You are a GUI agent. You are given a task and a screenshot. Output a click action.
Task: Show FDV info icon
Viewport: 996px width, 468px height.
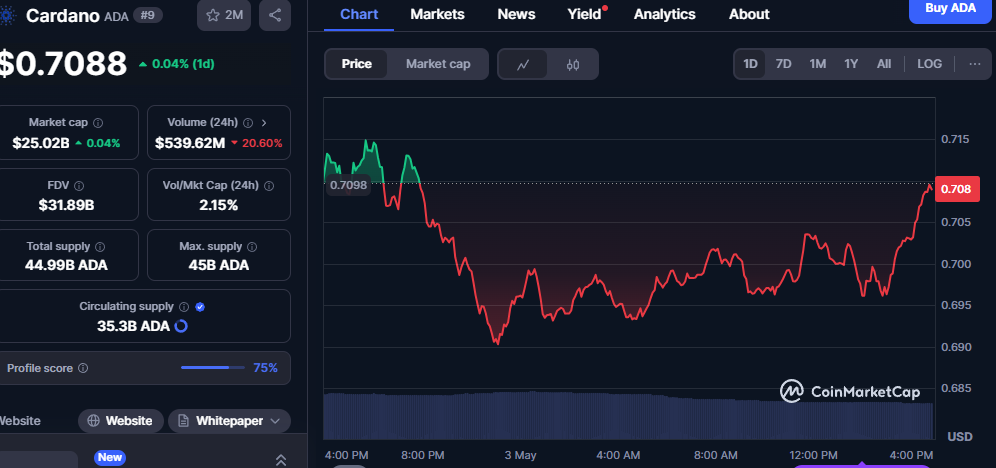click(x=79, y=186)
